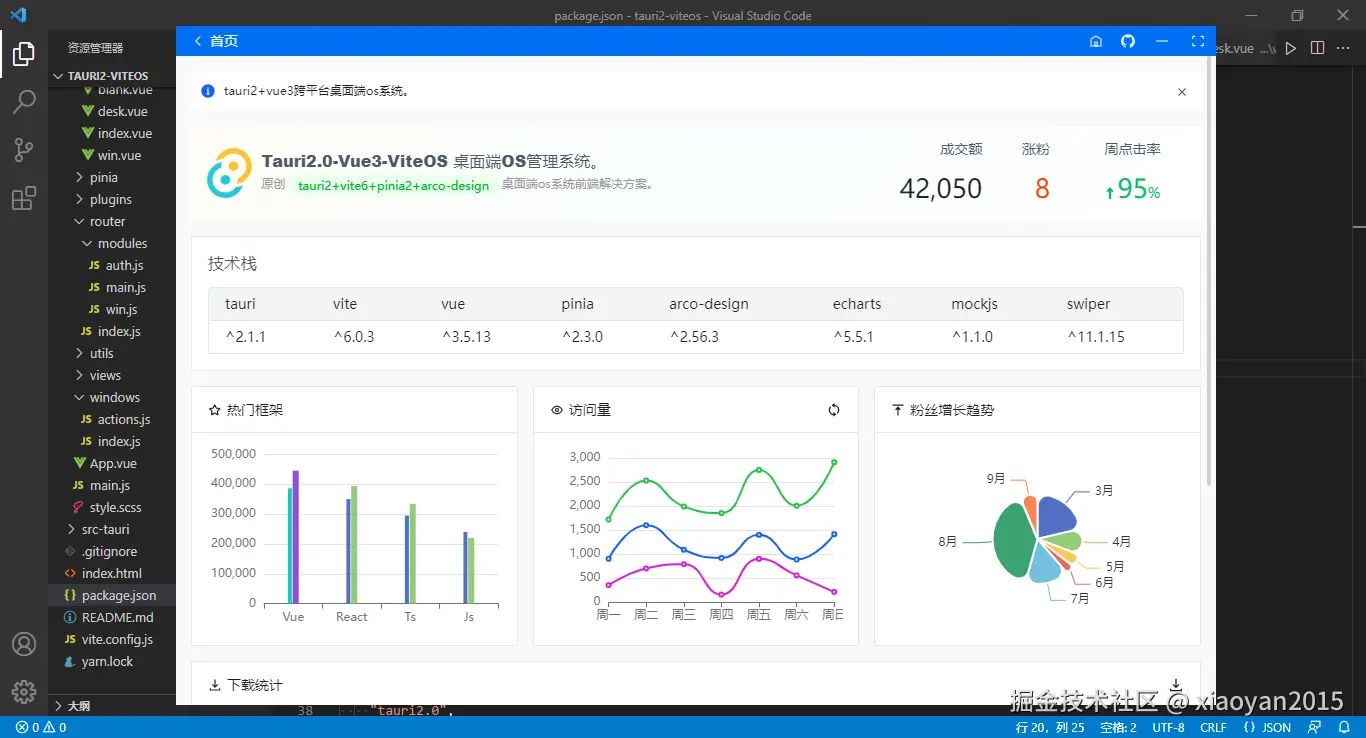Collapse the modules folder

click(122, 244)
